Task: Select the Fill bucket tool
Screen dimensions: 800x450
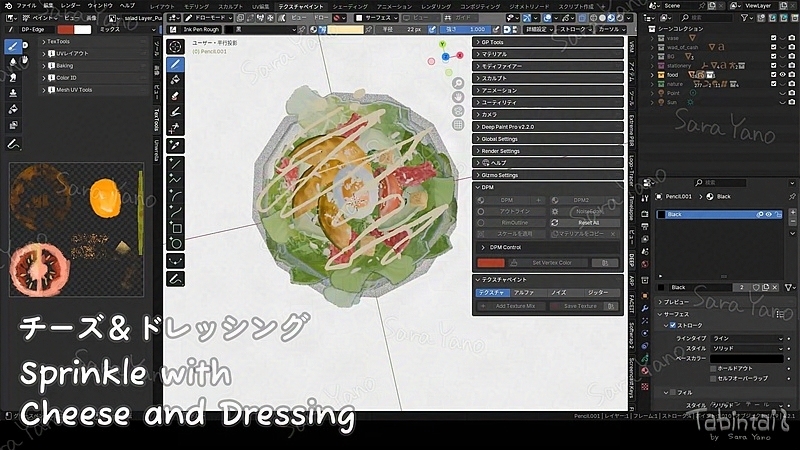Action: (176, 80)
